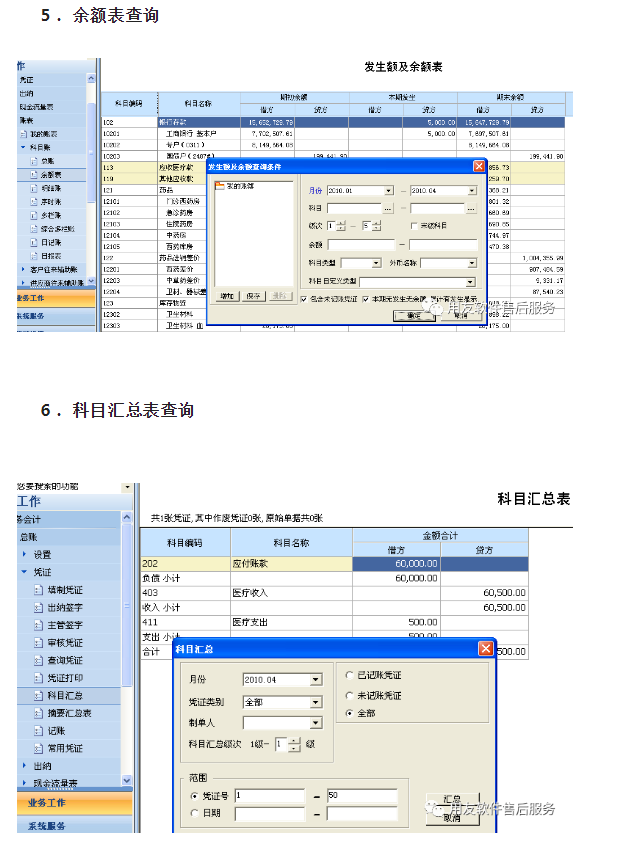Open the 科目类型 dropdown
This screenshot has width=620, height=868.
tap(376, 263)
